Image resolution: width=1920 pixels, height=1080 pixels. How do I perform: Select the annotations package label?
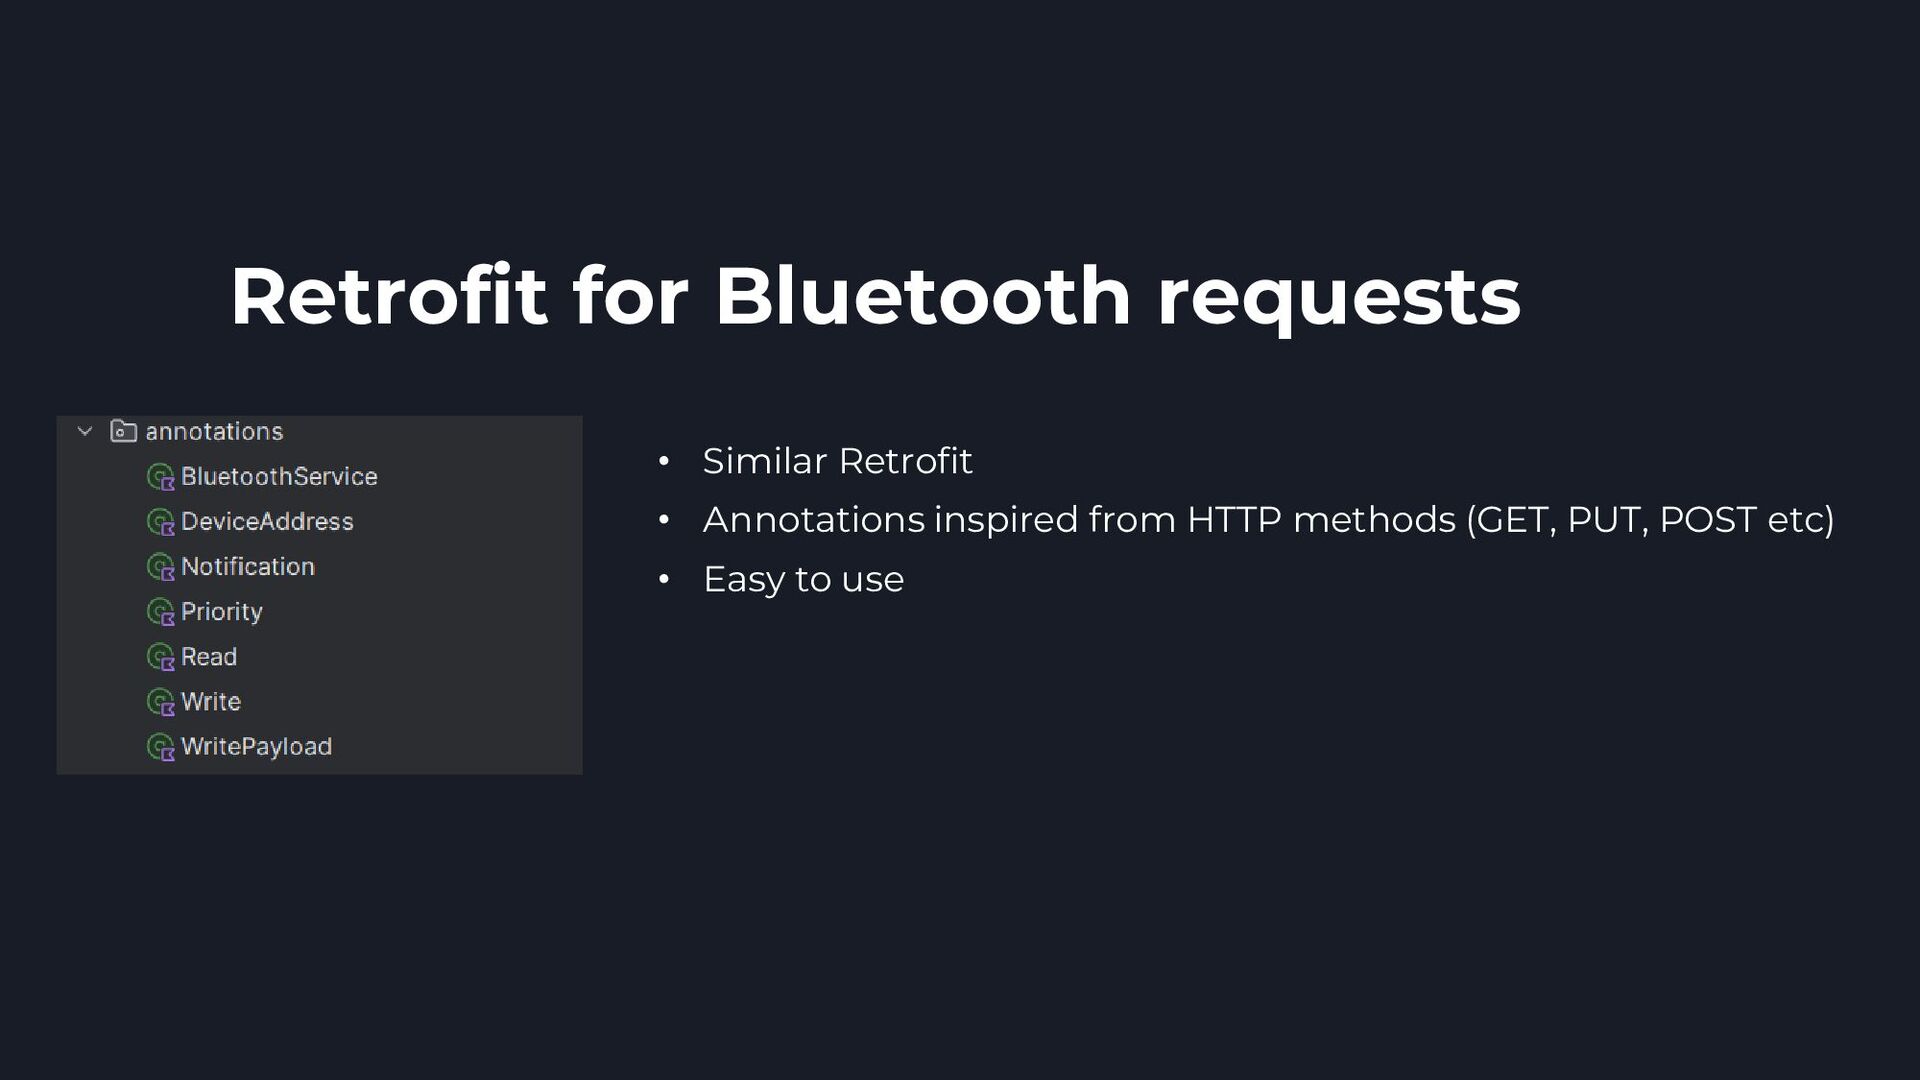pyautogui.click(x=214, y=431)
